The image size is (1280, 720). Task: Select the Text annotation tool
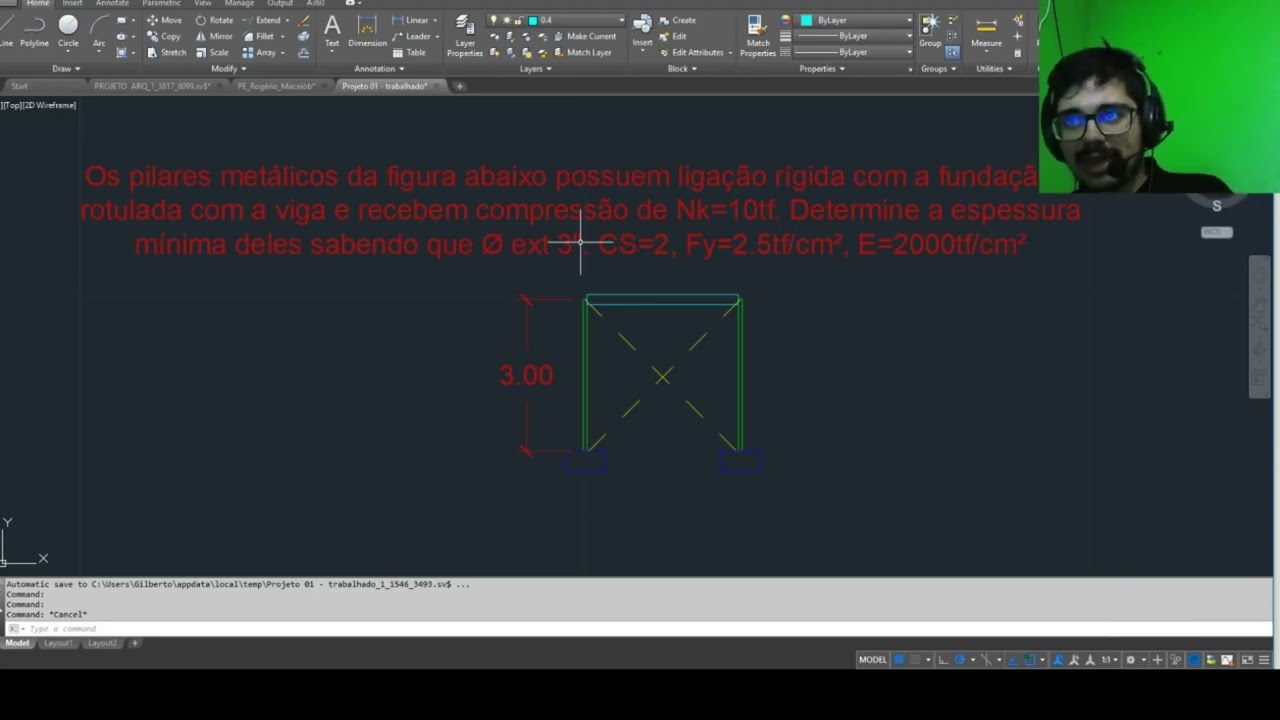[x=332, y=30]
